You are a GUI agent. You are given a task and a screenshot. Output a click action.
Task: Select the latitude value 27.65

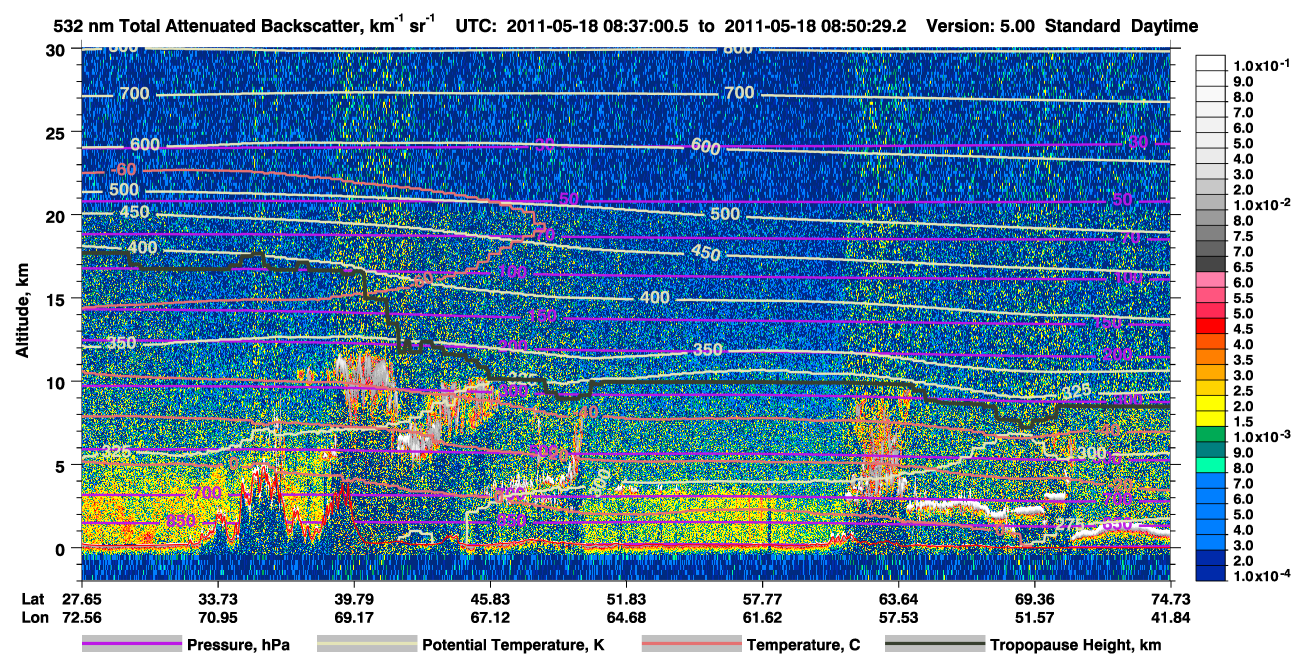pos(82,598)
